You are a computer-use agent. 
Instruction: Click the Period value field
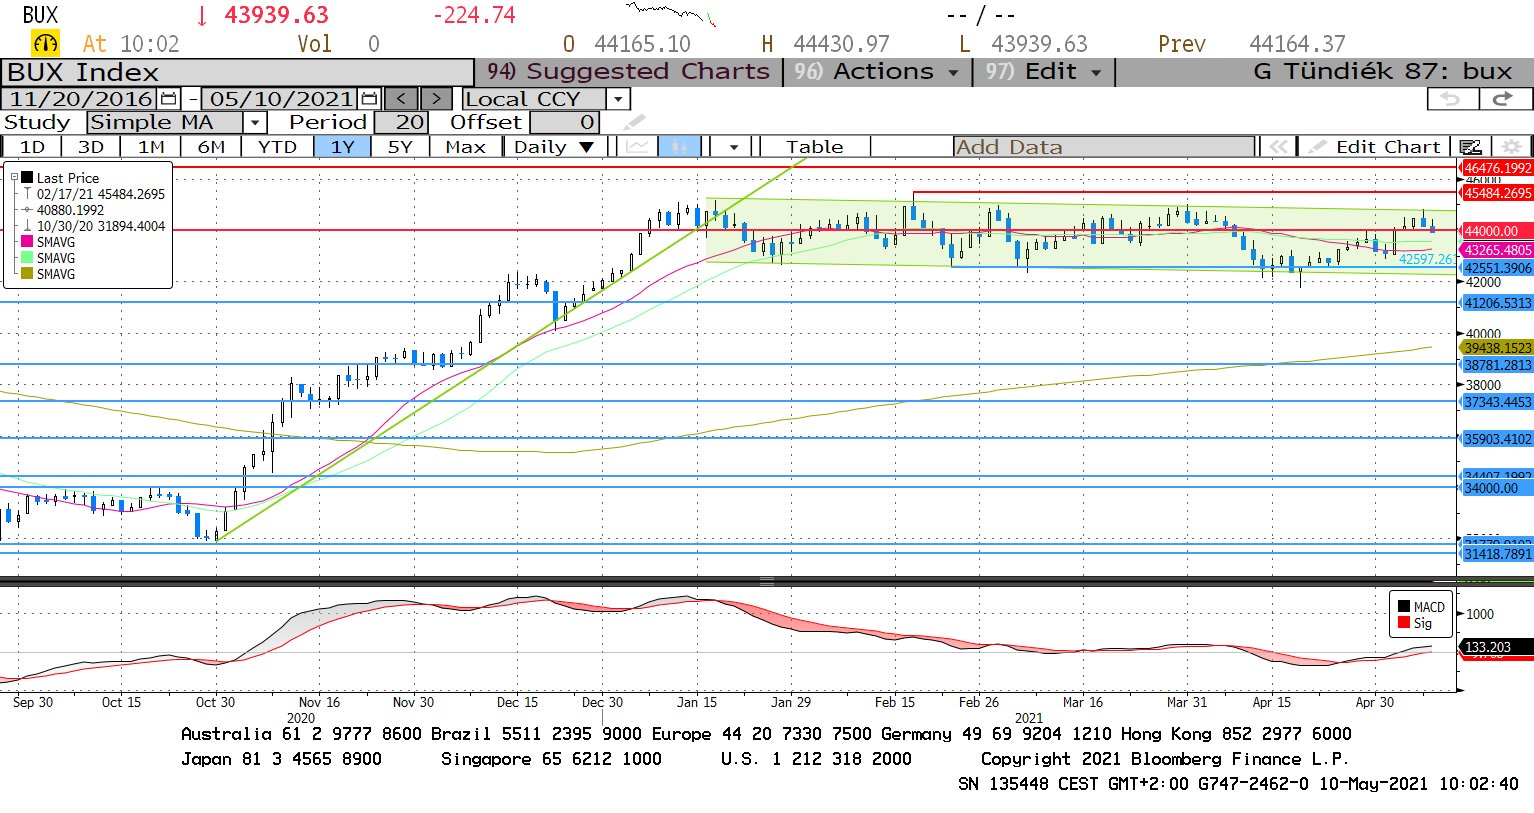tap(402, 122)
